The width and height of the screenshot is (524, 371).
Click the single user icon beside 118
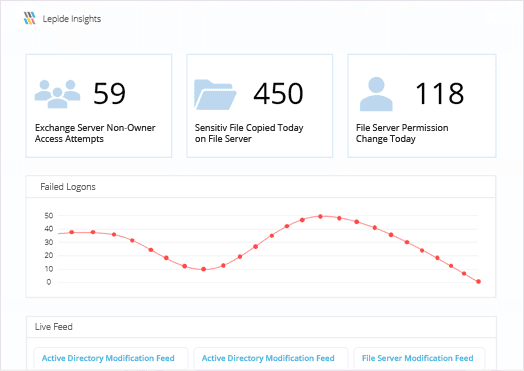tap(376, 94)
